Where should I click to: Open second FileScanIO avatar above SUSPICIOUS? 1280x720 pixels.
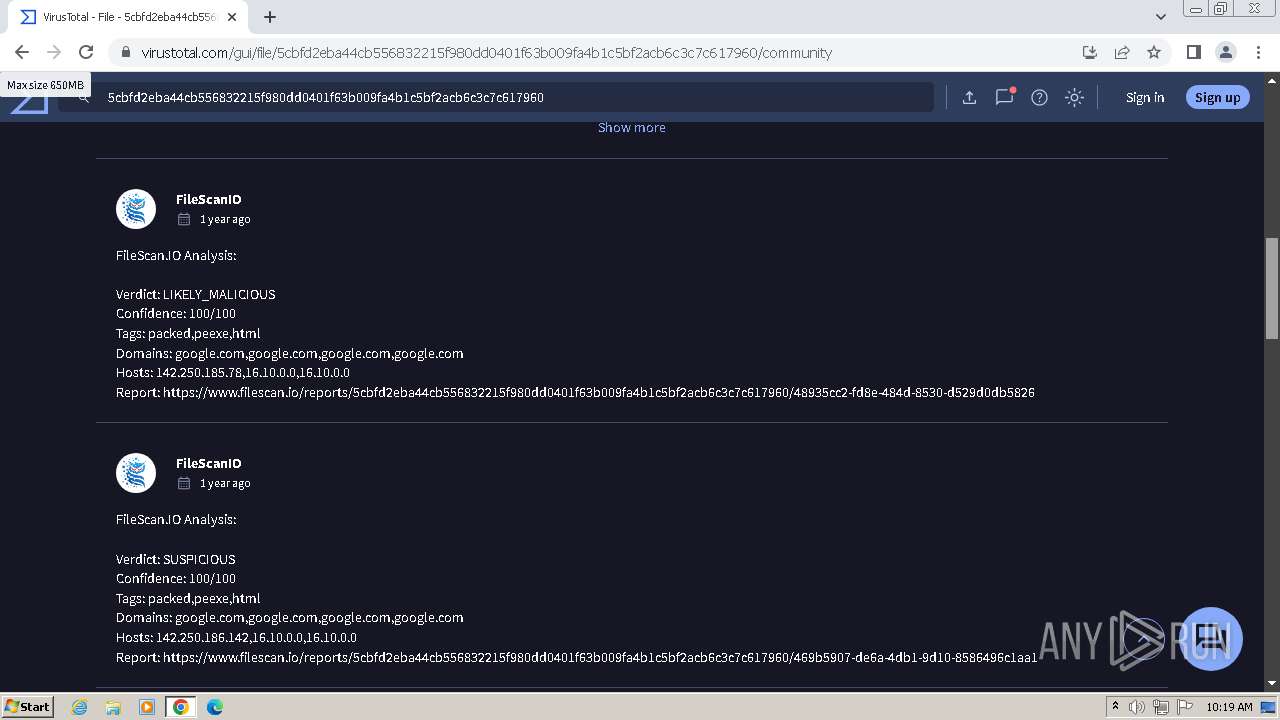click(136, 473)
